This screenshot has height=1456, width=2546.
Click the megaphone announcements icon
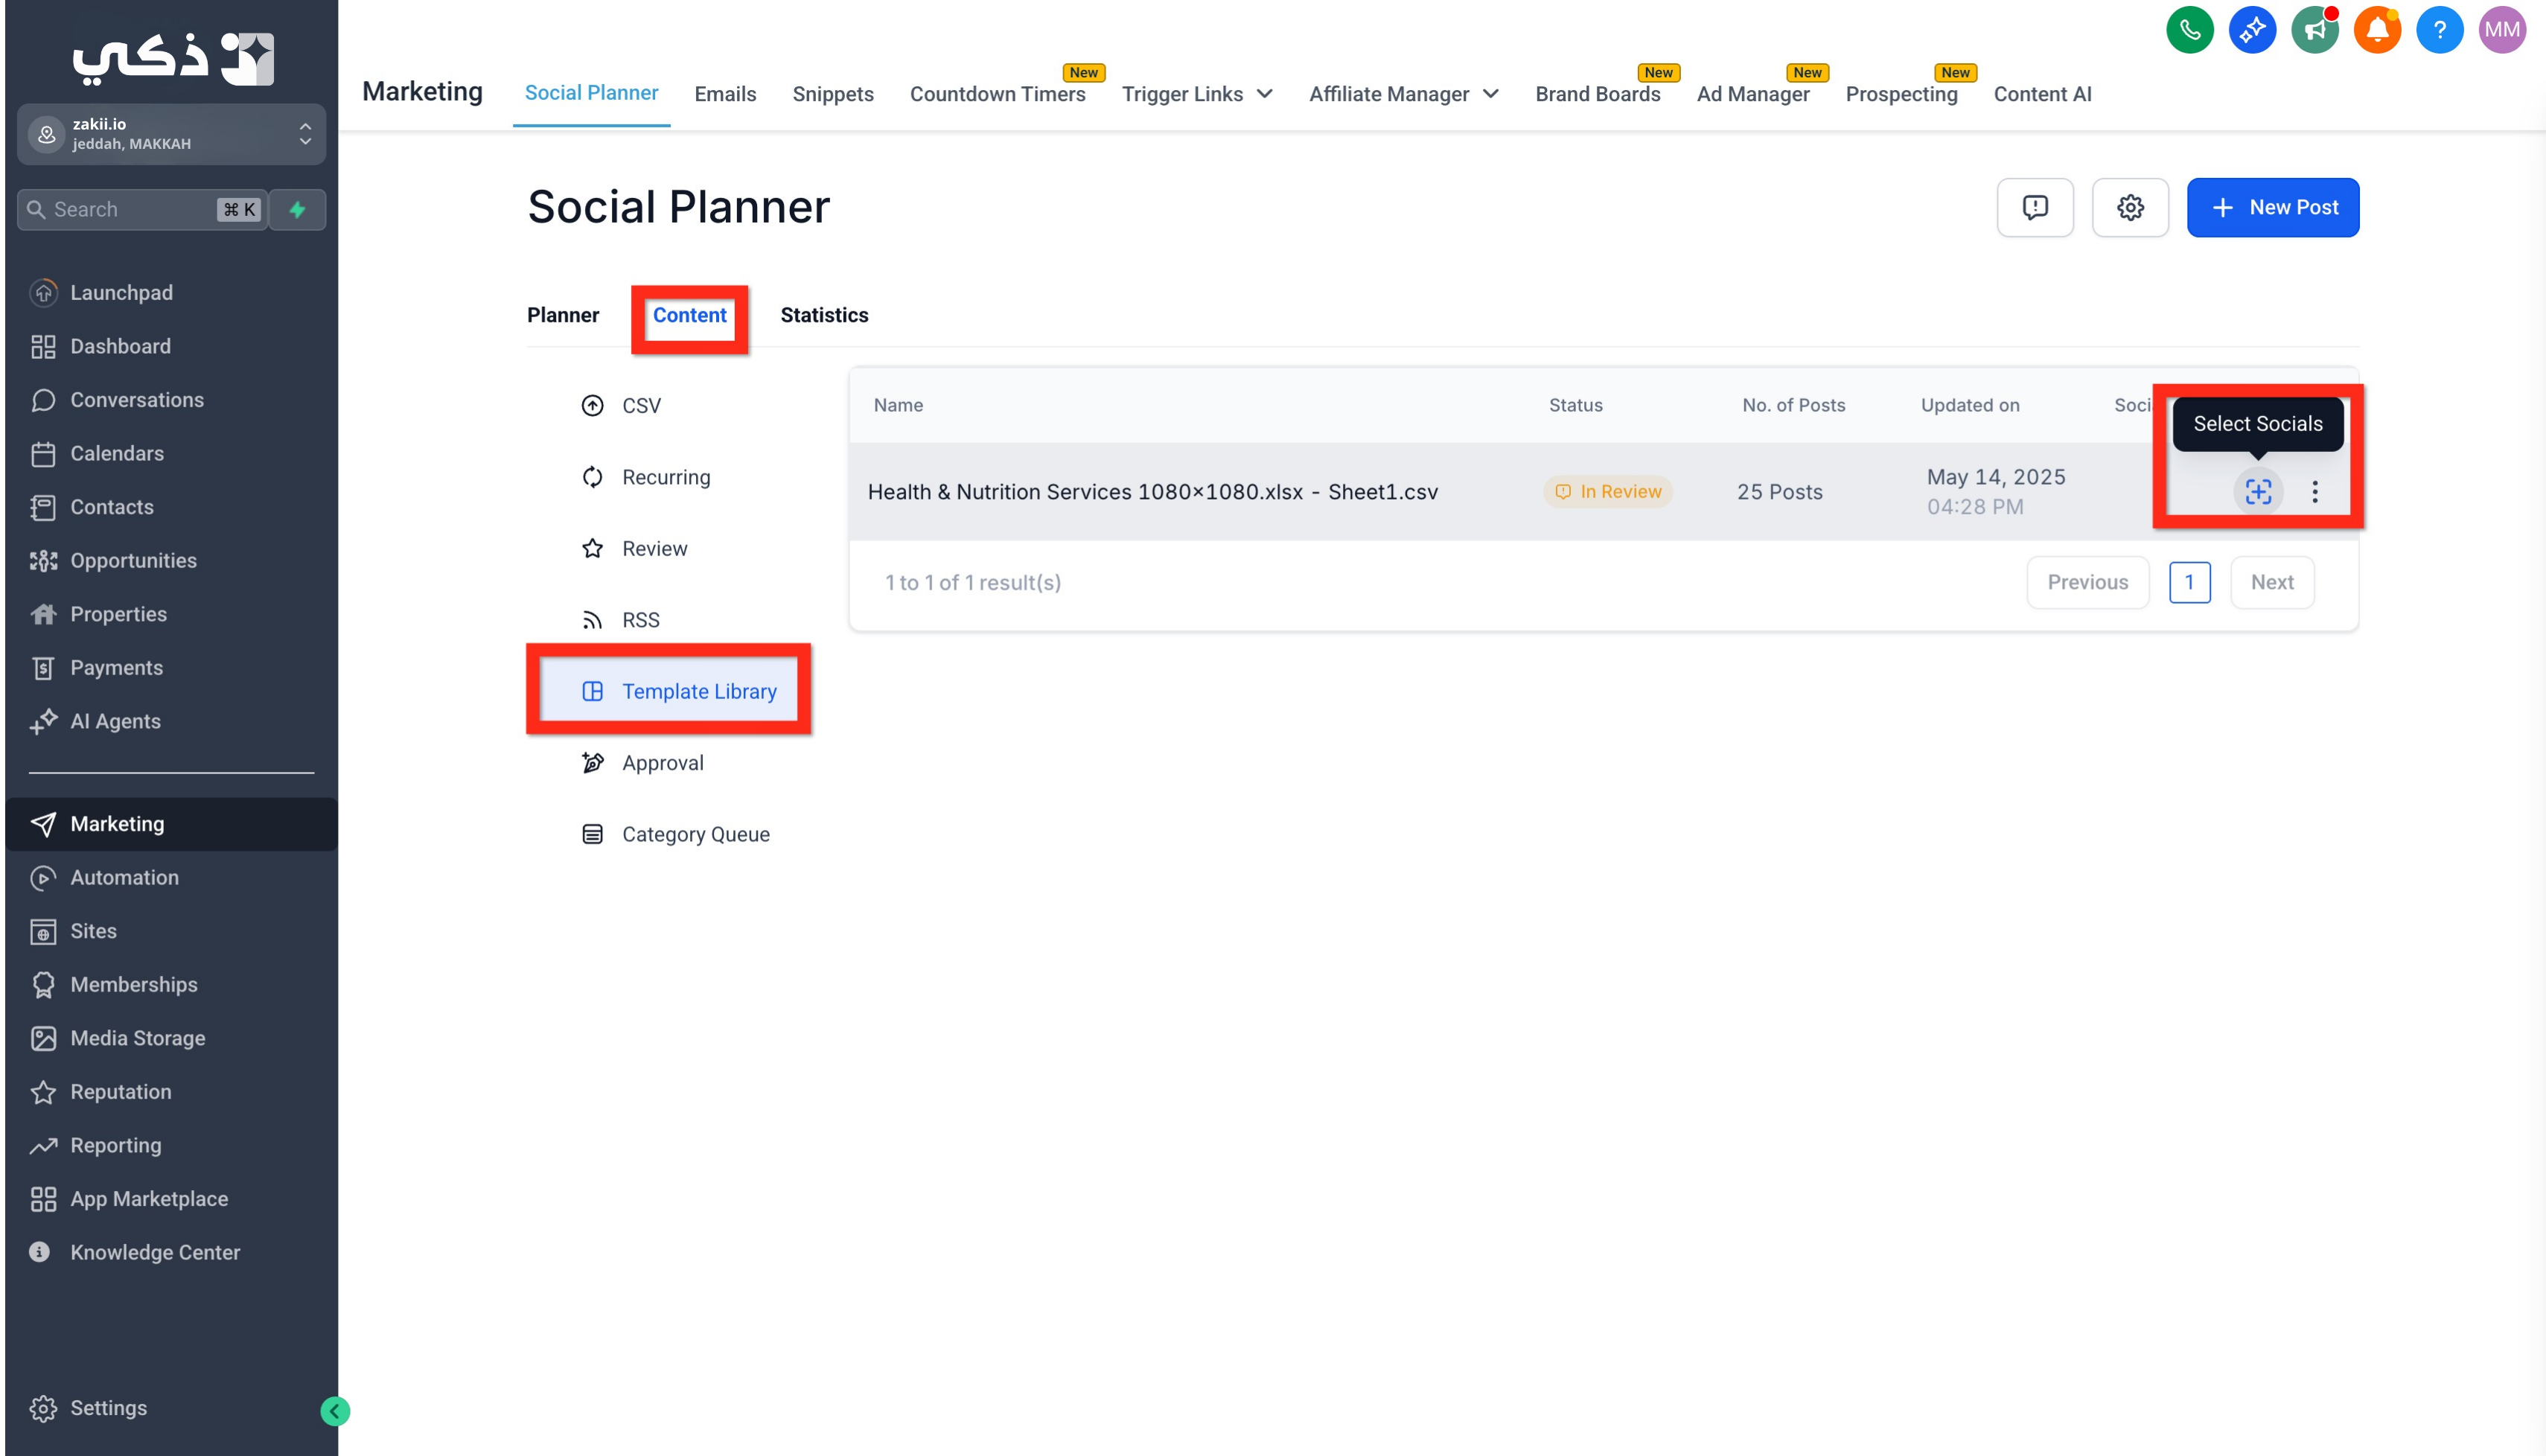(x=2314, y=30)
